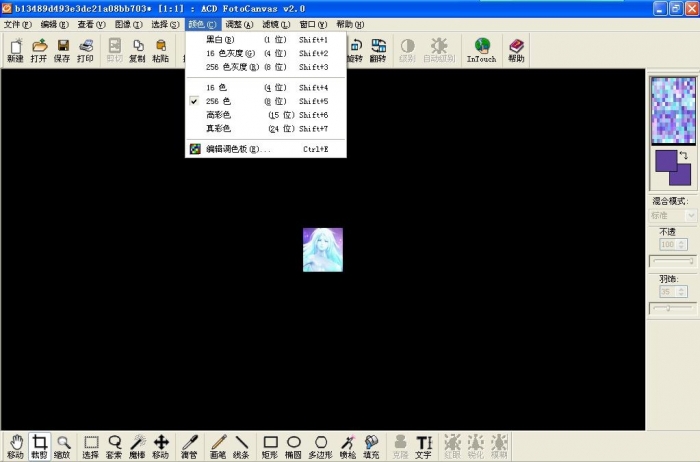Viewport: 700px width, 462px height.
Task: Select the 矩形 (Rectangle) shape tool
Action: pos(270,446)
